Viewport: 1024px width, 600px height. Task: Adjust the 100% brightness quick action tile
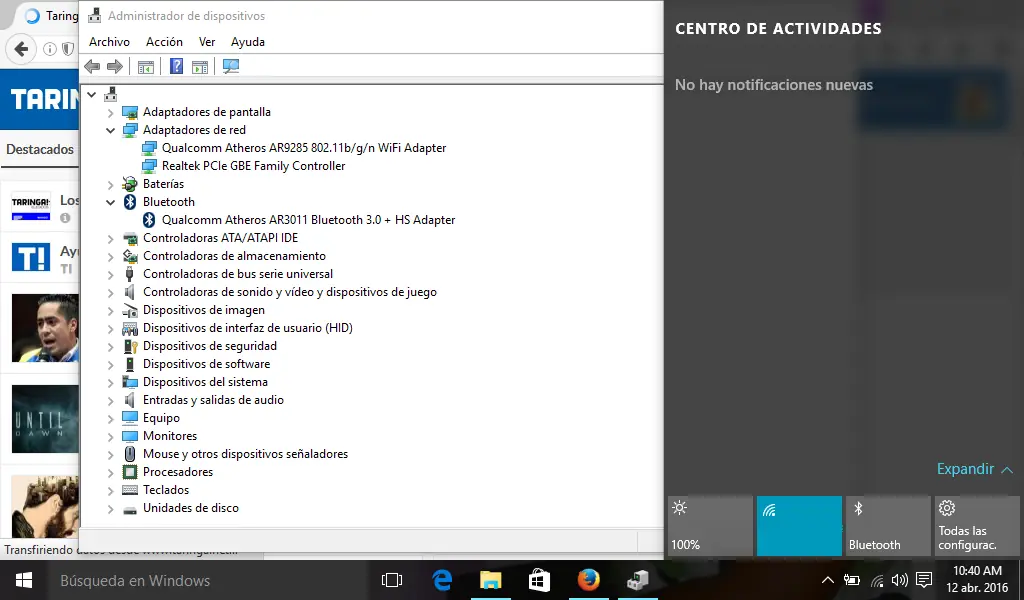click(x=711, y=526)
